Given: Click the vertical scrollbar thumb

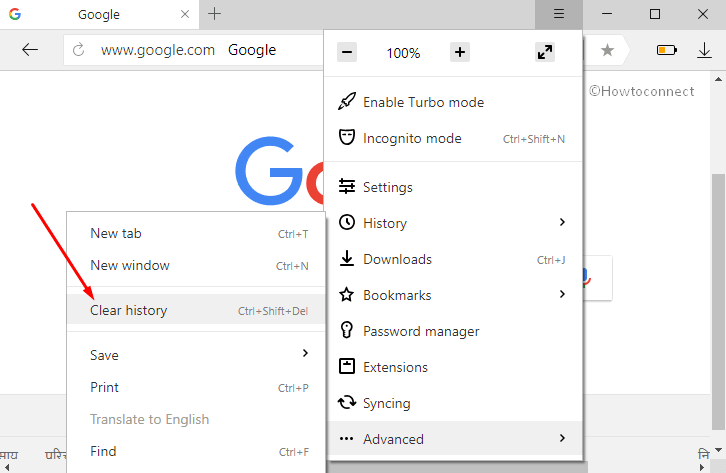Looking at the screenshot, I should tap(718, 301).
